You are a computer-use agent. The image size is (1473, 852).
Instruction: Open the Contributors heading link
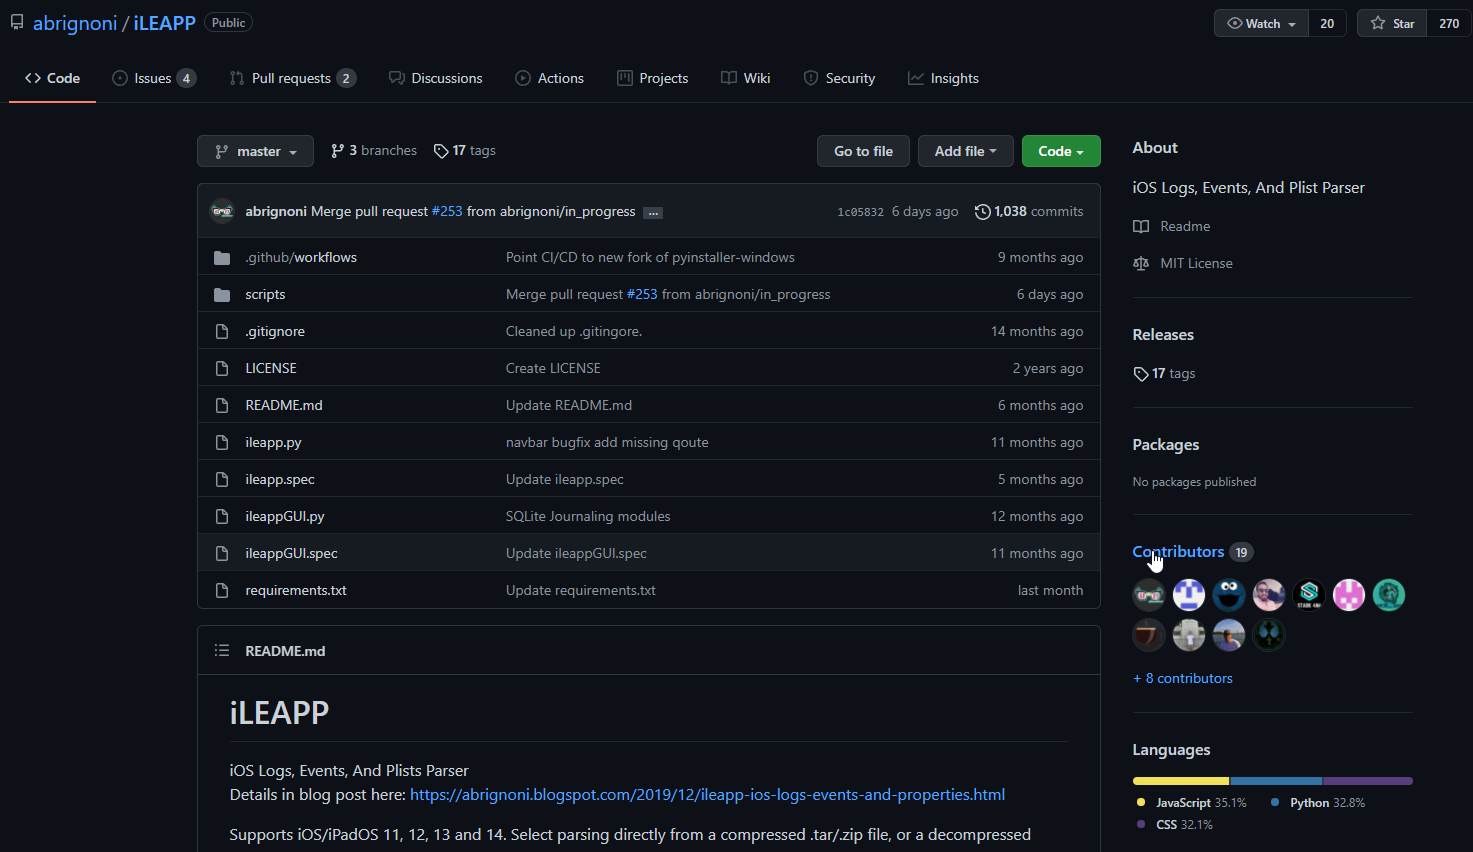pos(1178,552)
